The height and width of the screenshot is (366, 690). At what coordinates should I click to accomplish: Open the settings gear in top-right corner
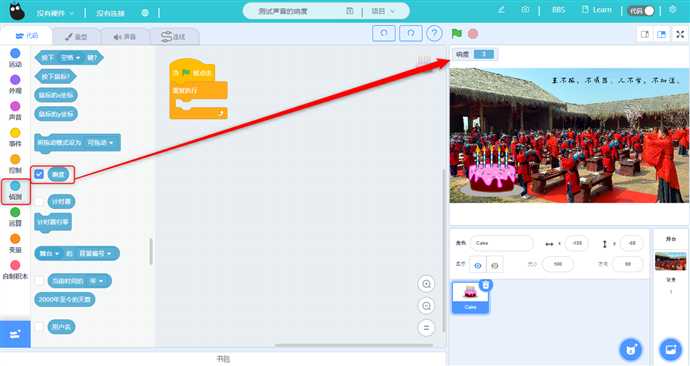pyautogui.click(x=672, y=9)
